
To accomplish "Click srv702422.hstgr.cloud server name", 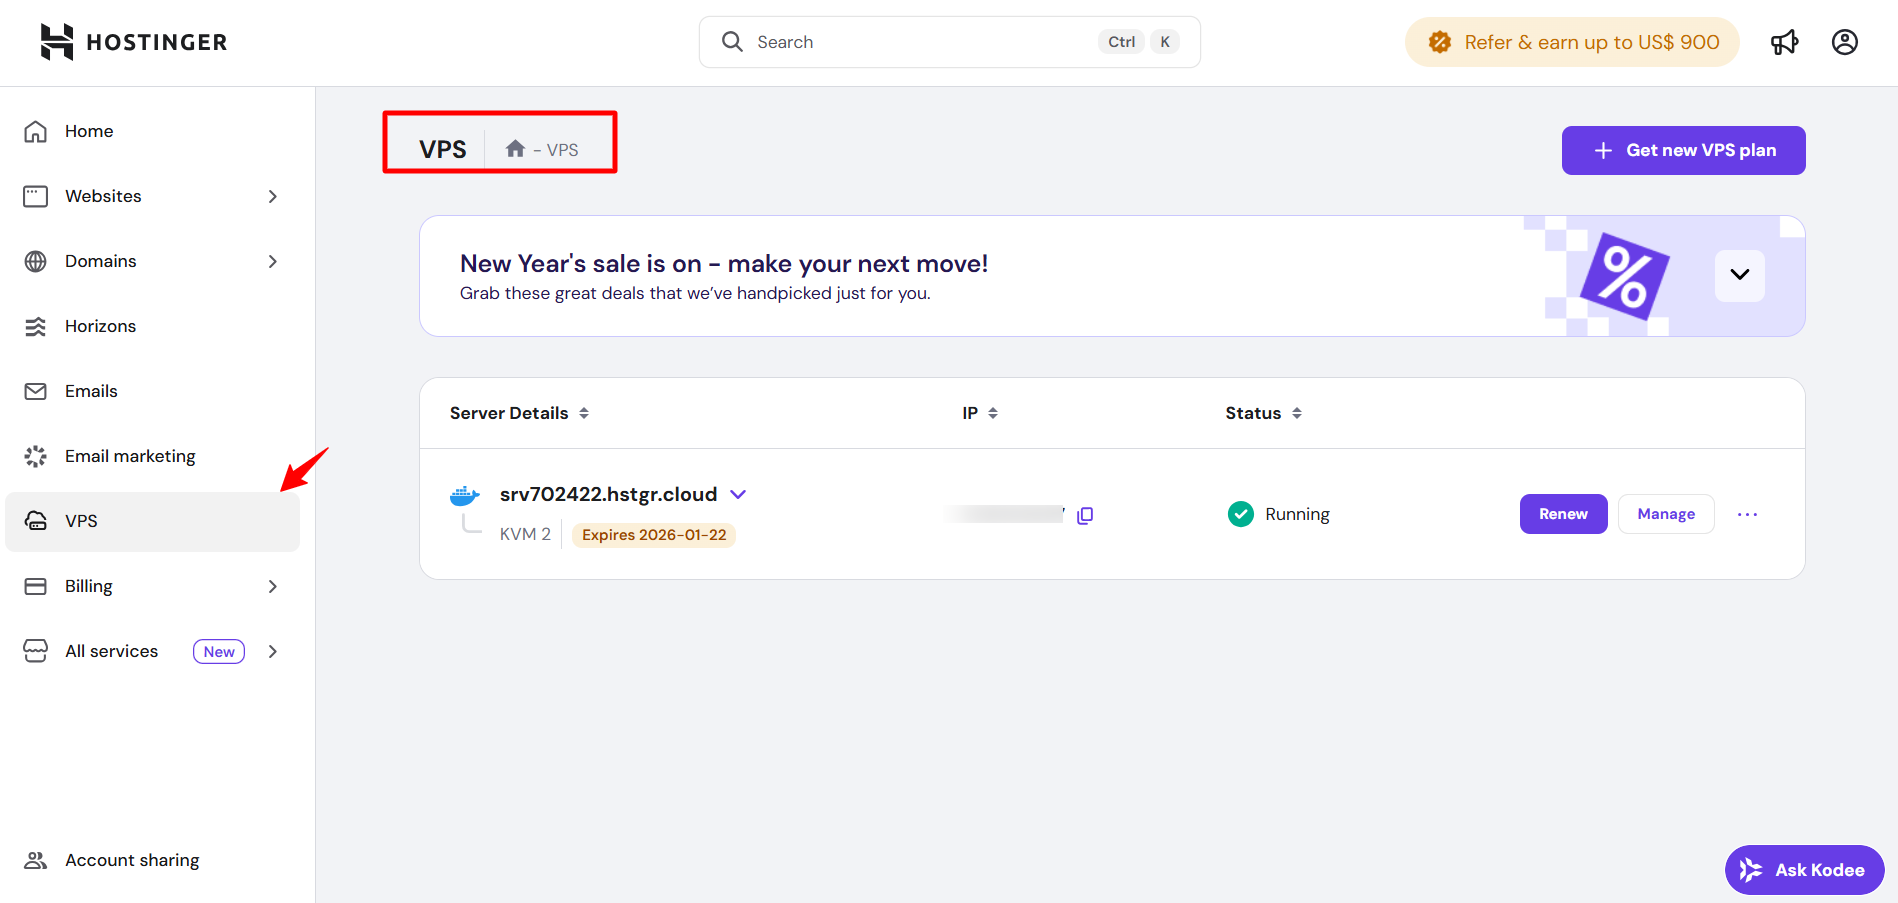I will (608, 494).
